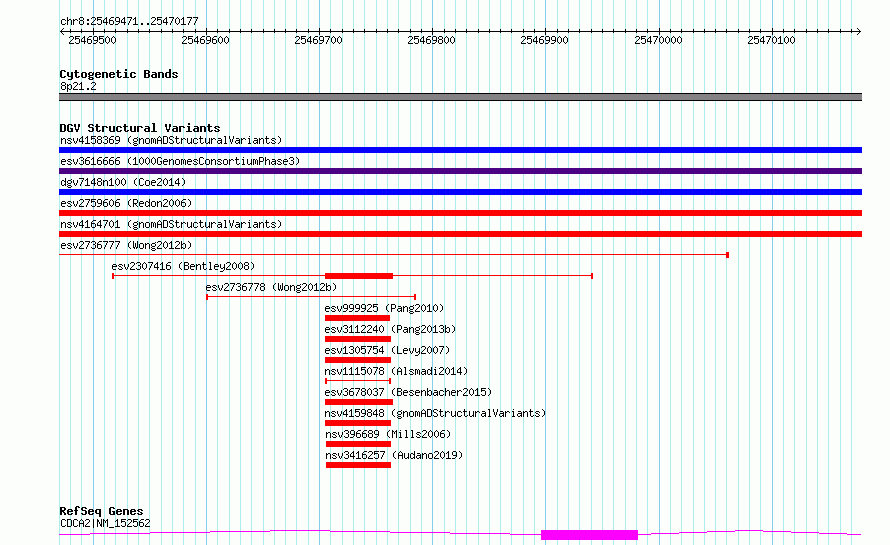This screenshot has height=545, width=890.
Task: Click the blue bar of dgv7148n100
Action: click(x=460, y=192)
